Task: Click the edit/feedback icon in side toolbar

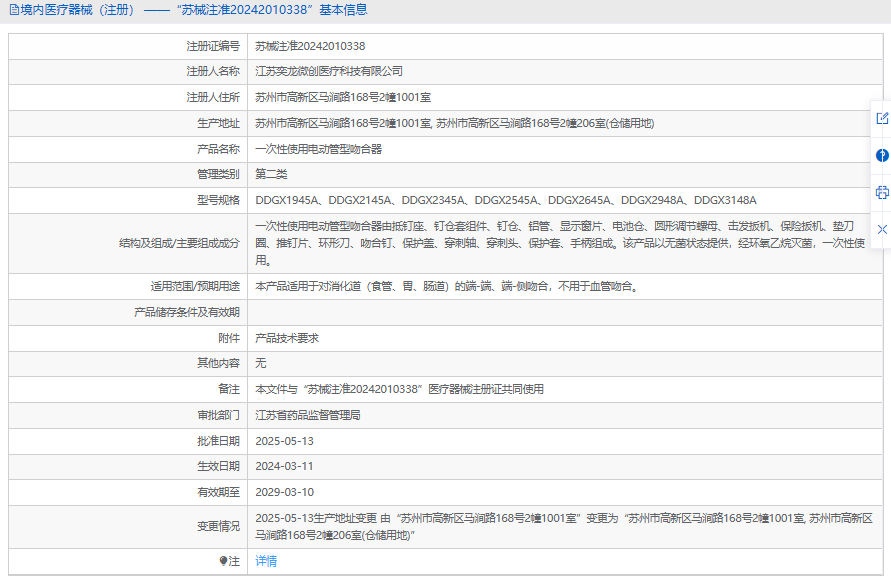Action: (x=882, y=118)
